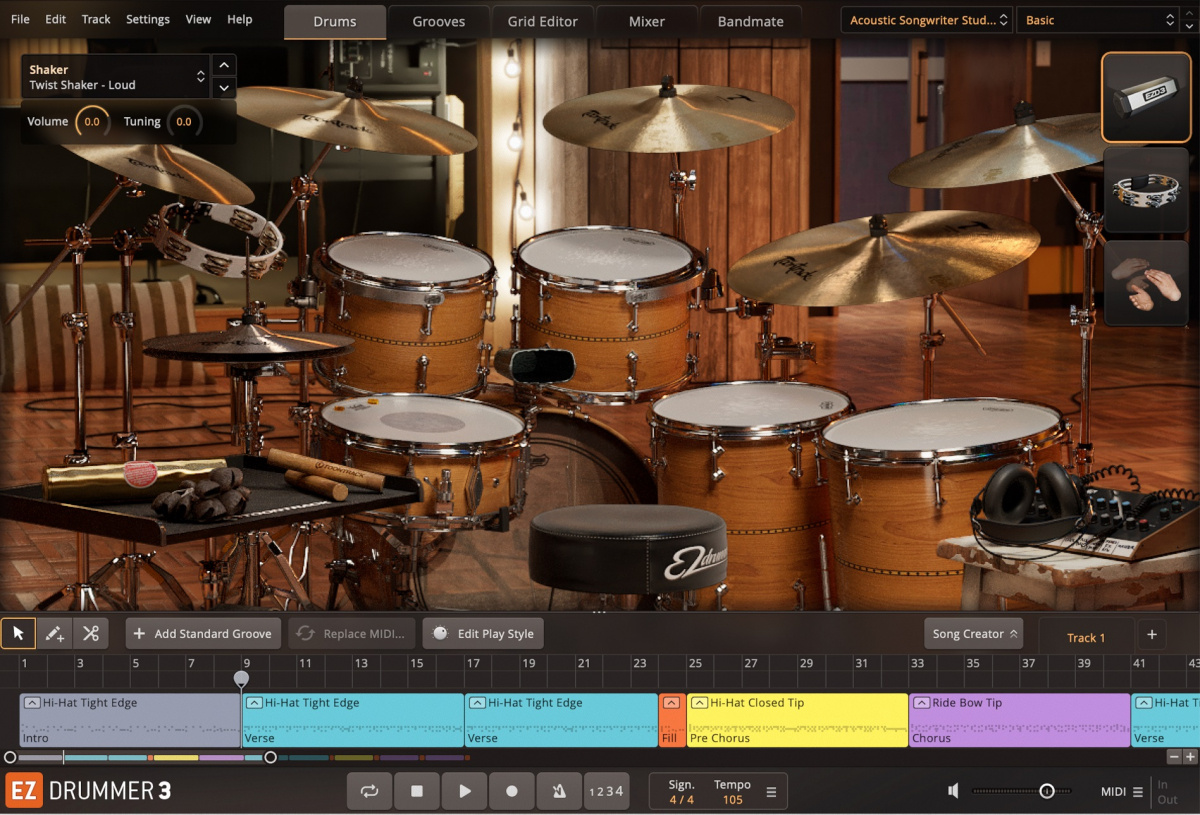Select the shaker percussion thumbnail
The height and width of the screenshot is (815, 1200).
click(x=1146, y=96)
